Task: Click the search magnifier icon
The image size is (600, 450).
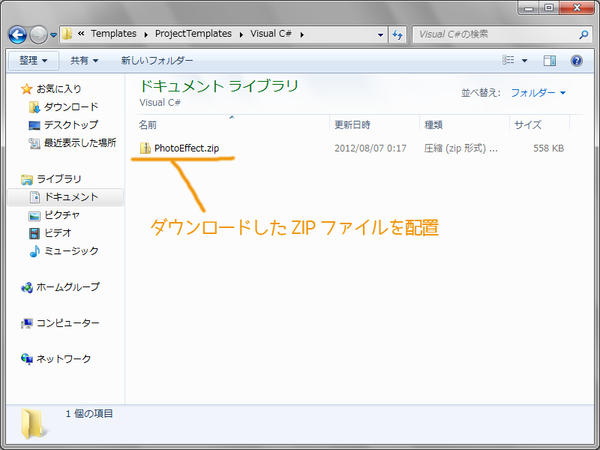Action: click(x=584, y=34)
